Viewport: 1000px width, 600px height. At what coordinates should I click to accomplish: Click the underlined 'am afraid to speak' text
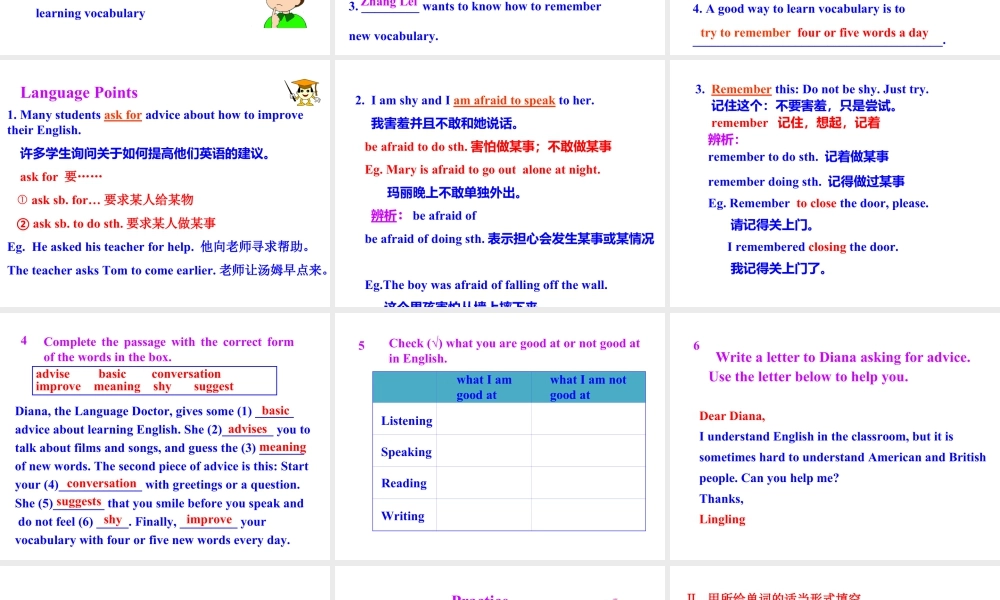[504, 100]
